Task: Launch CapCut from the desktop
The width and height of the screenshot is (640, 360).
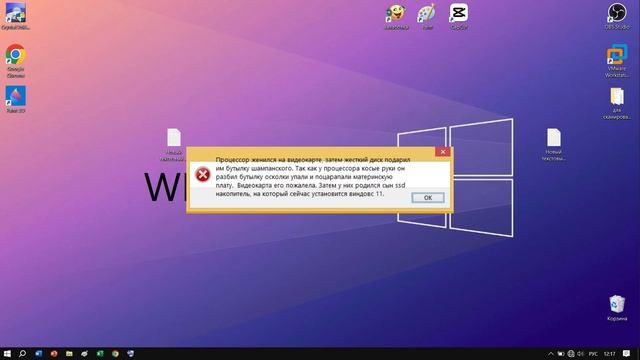Action: pyautogui.click(x=459, y=17)
